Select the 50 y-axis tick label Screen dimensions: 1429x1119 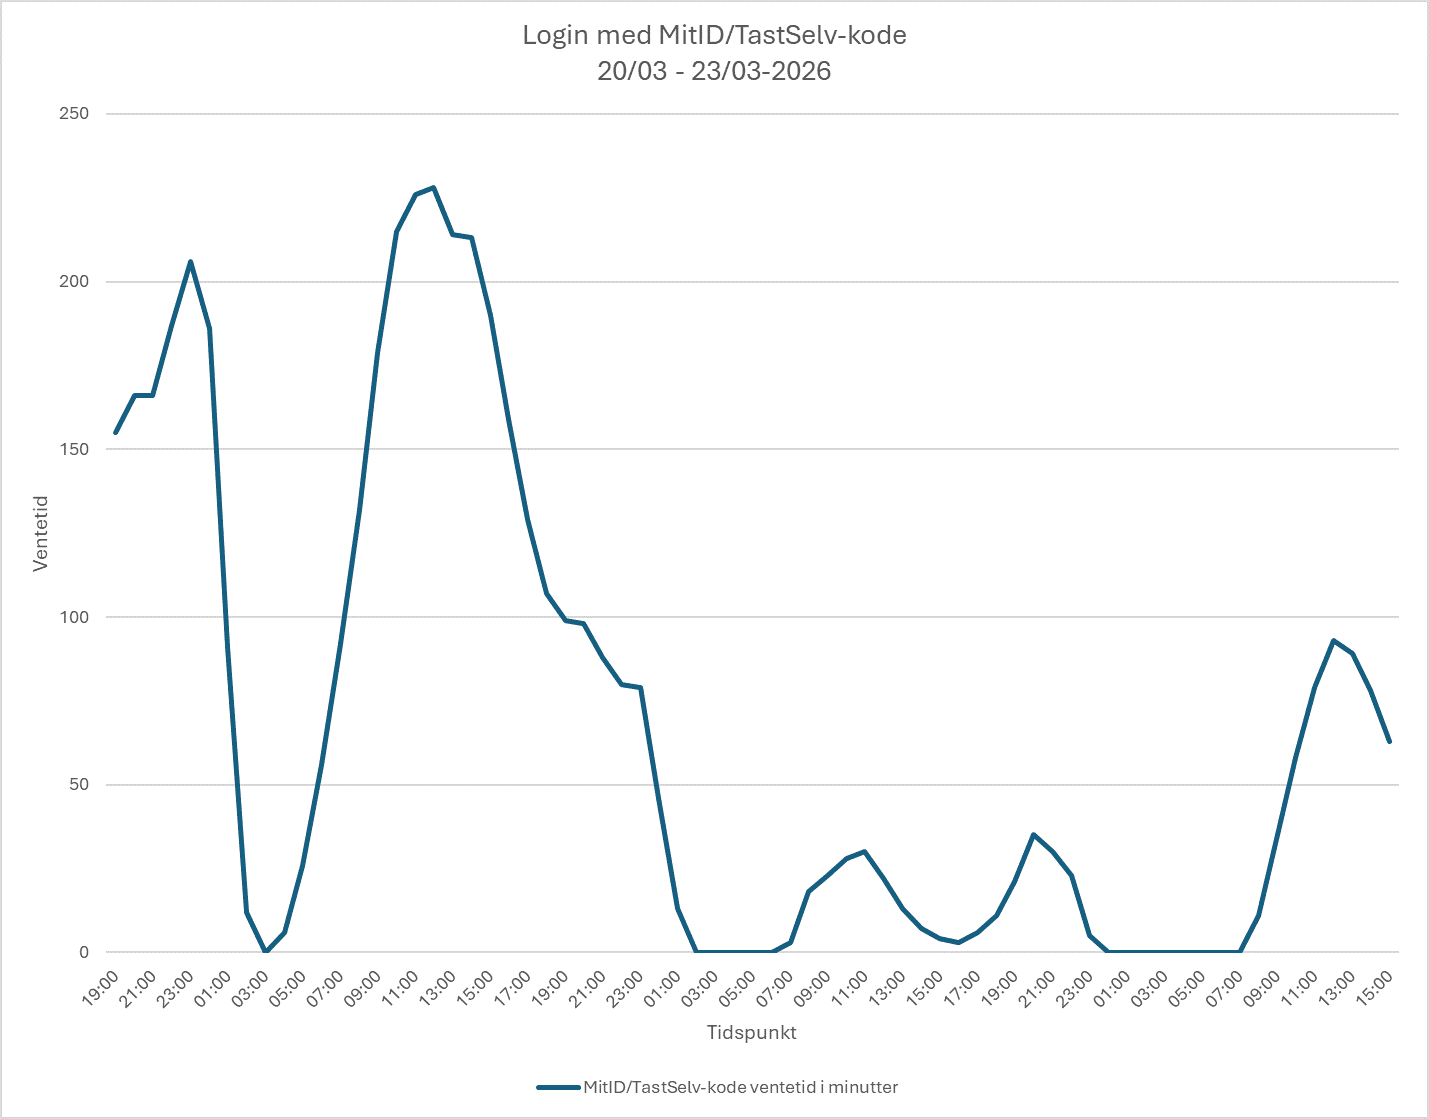[x=78, y=785]
